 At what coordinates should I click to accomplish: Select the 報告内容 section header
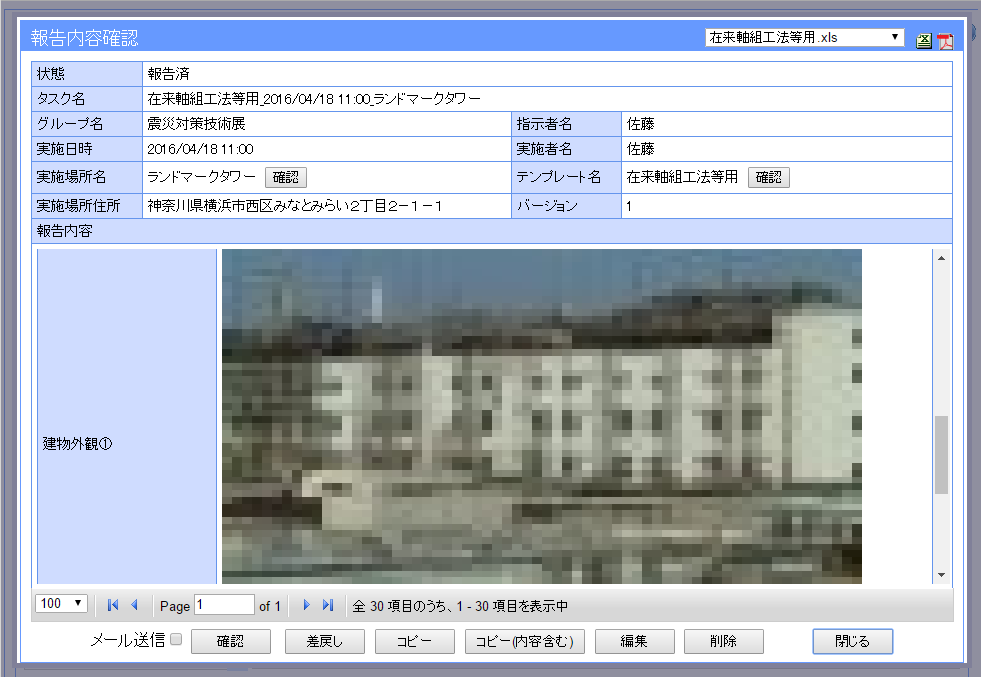click(492, 231)
